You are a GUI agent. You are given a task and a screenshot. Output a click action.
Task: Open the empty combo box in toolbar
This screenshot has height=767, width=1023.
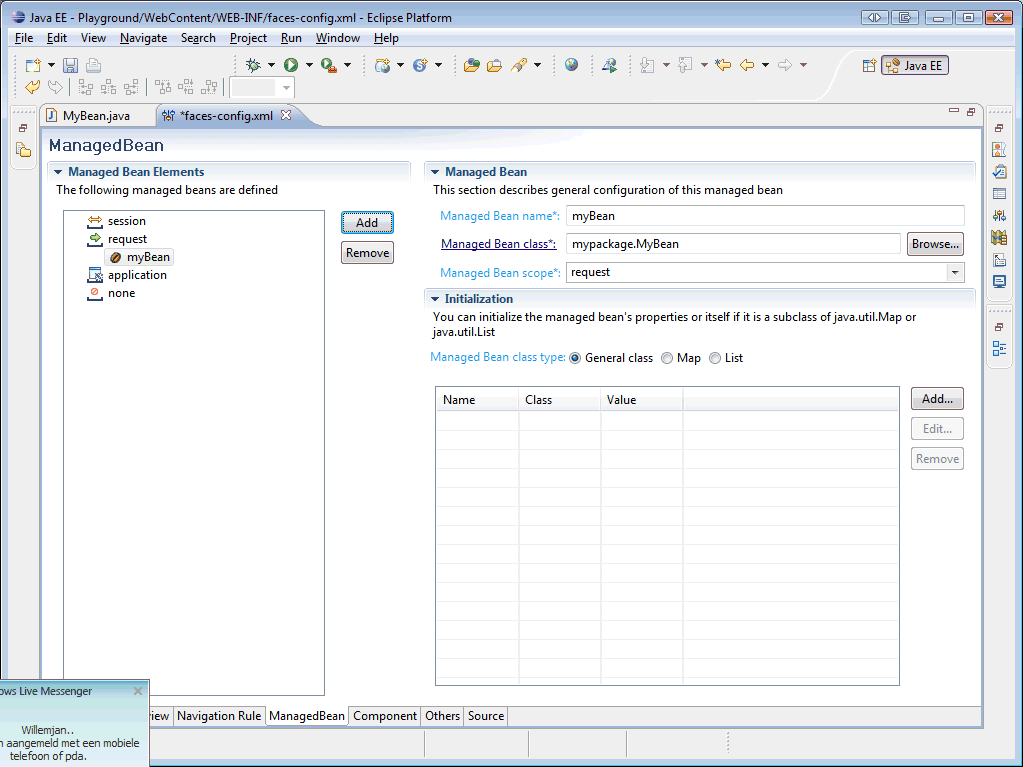click(x=262, y=87)
